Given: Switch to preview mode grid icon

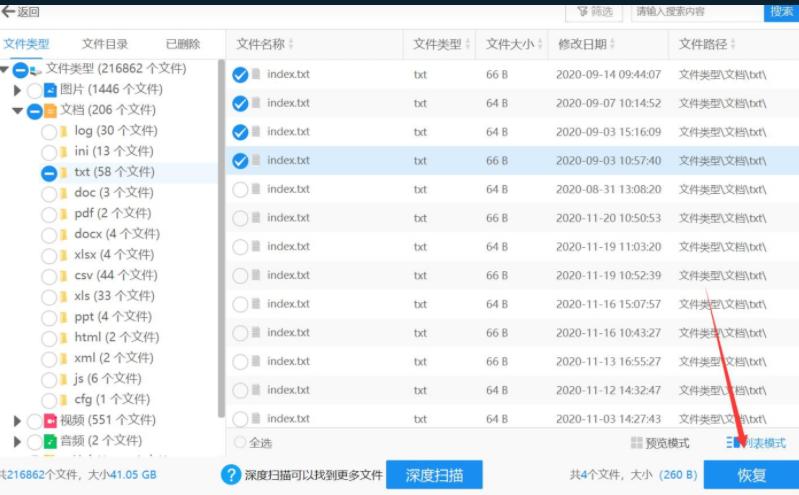Looking at the screenshot, I should pos(637,443).
